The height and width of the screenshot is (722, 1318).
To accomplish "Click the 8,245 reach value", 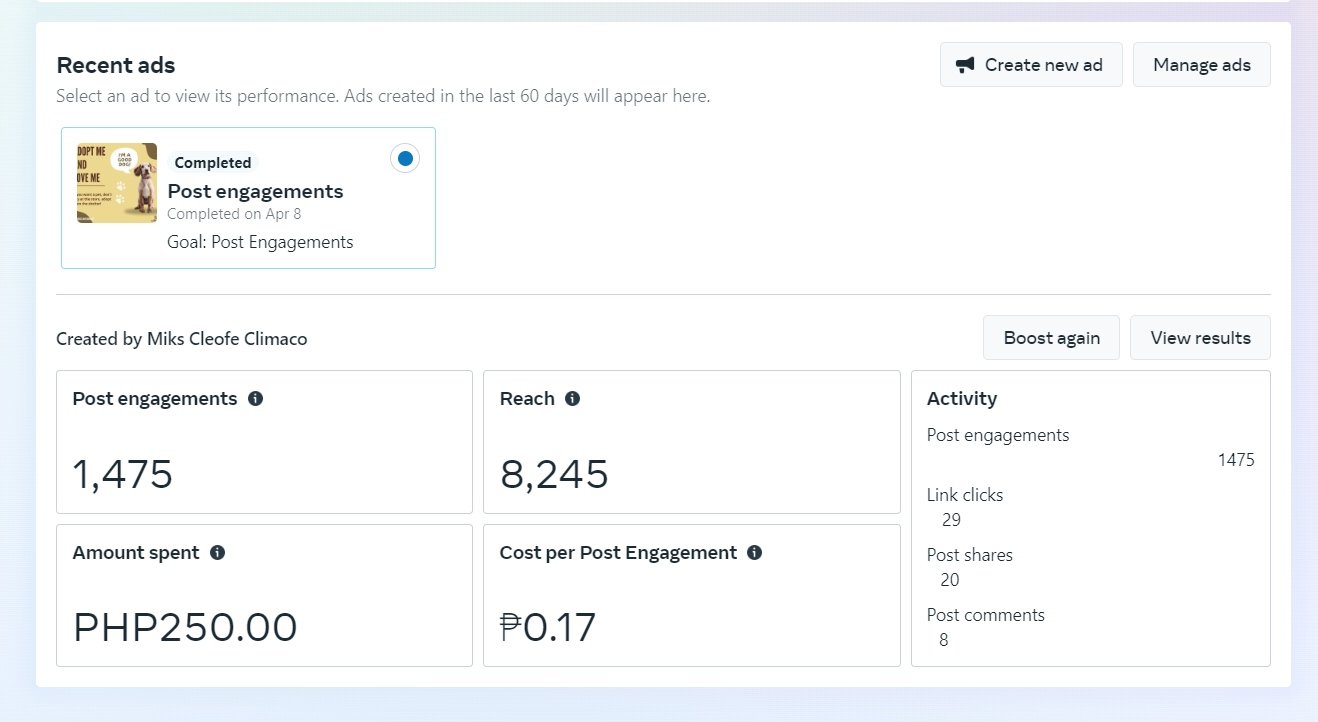I will pyautogui.click(x=554, y=474).
